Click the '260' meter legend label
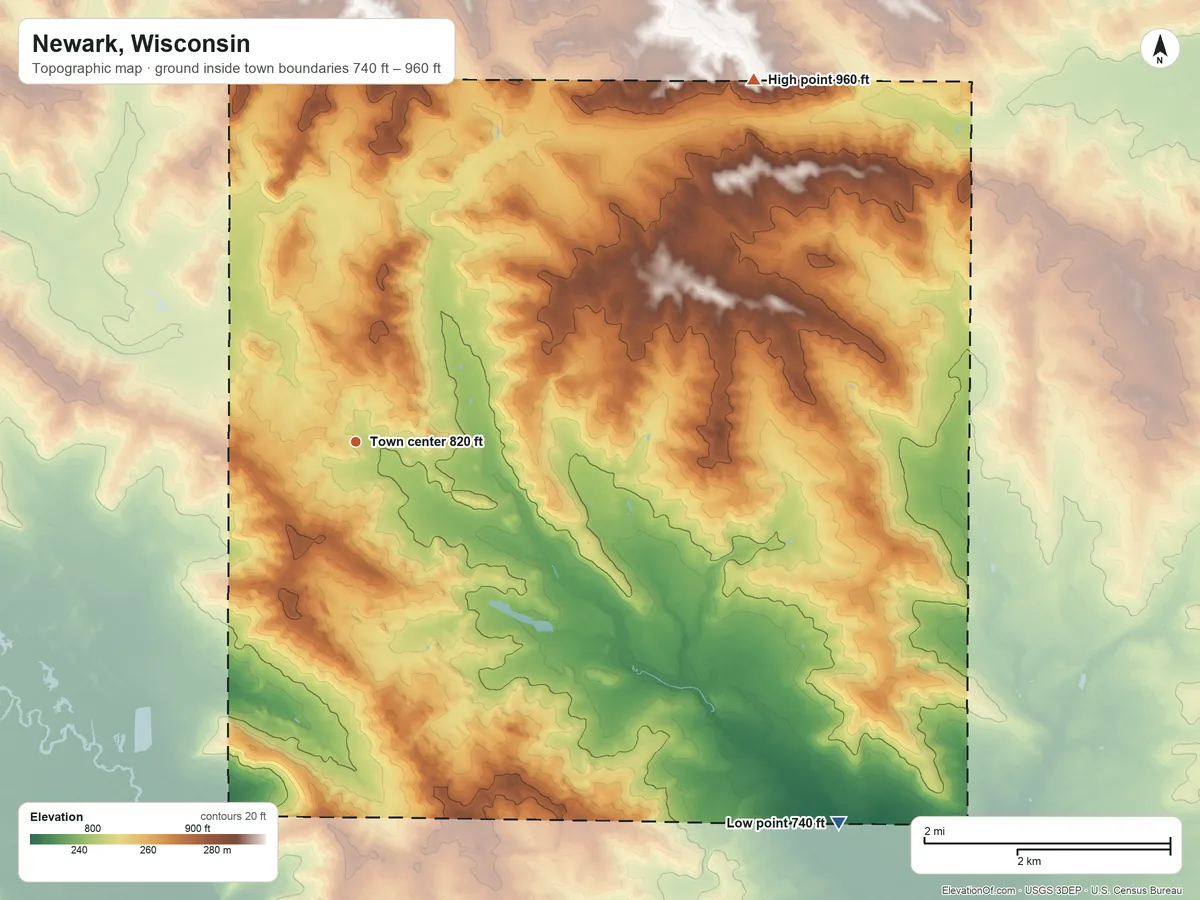Screen dimensions: 1200x900 pos(148,851)
